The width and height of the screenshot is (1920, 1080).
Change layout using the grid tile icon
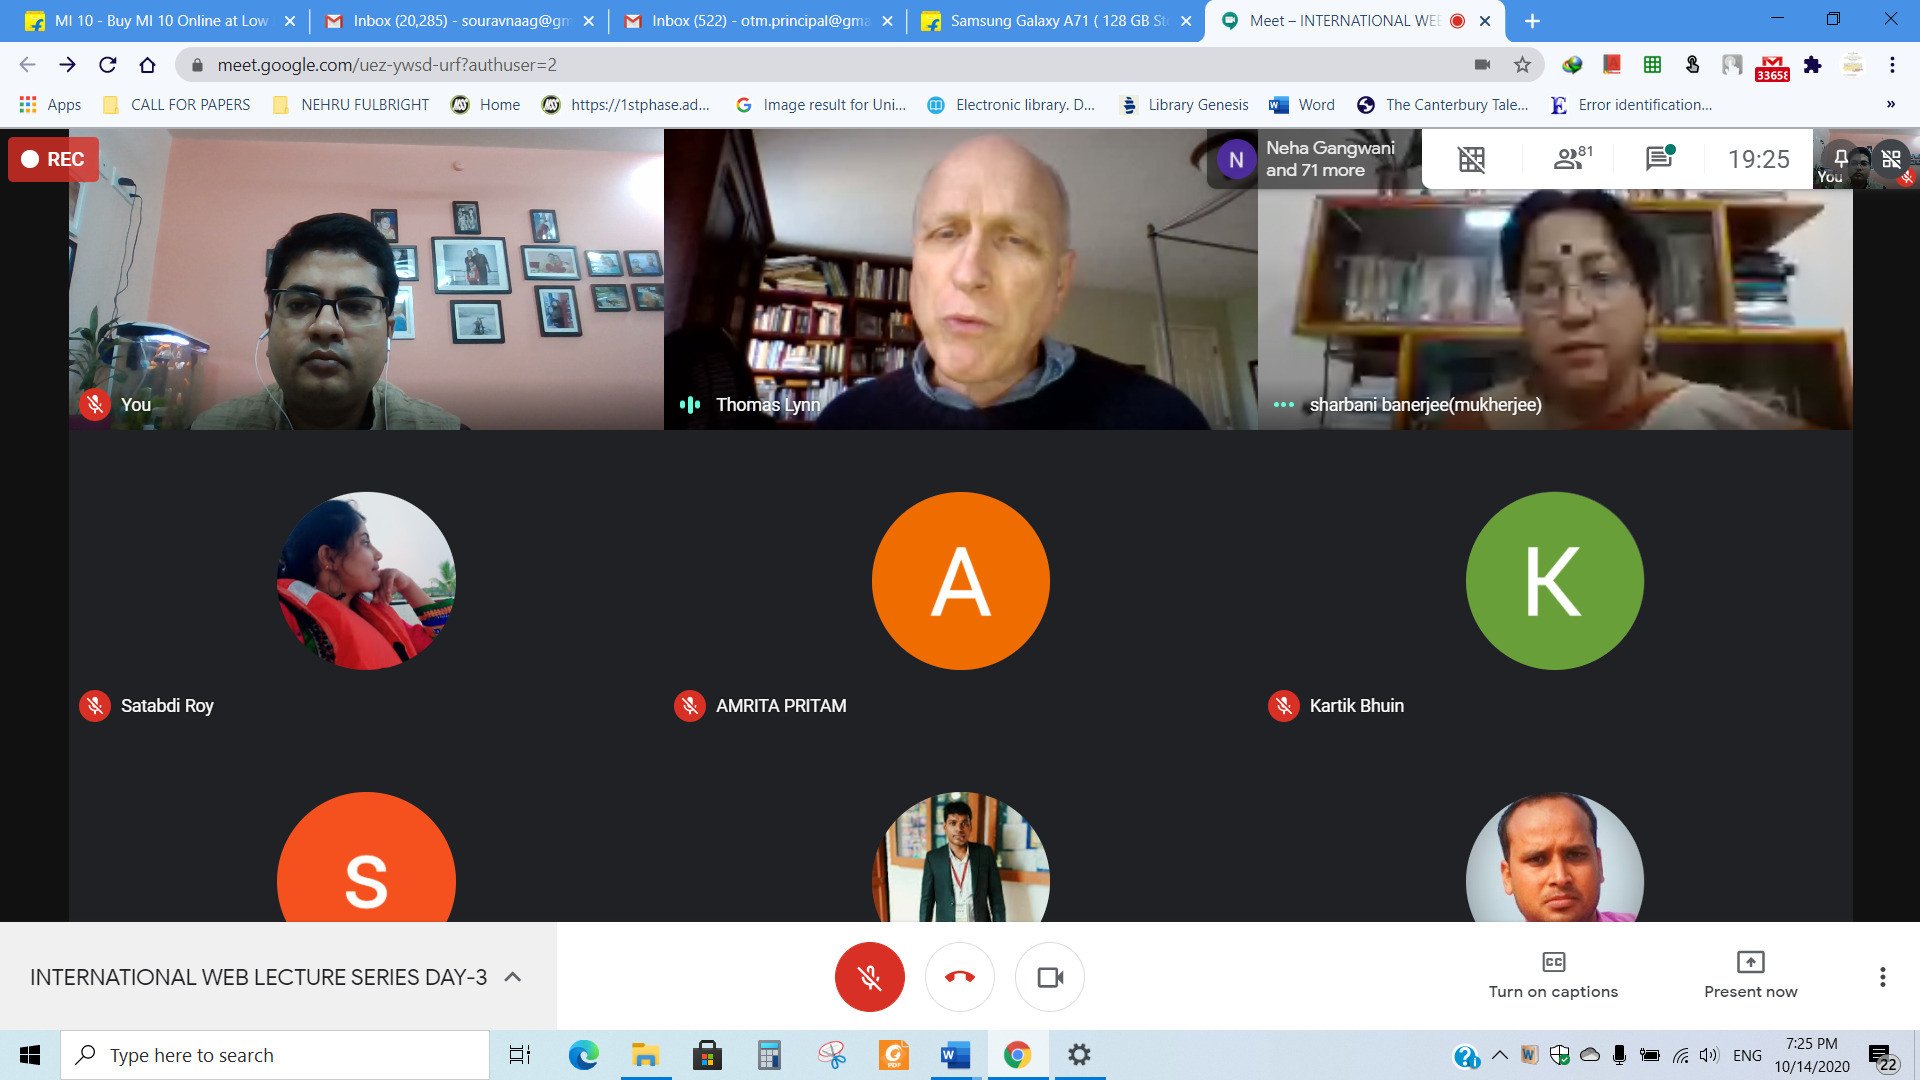1471,159
